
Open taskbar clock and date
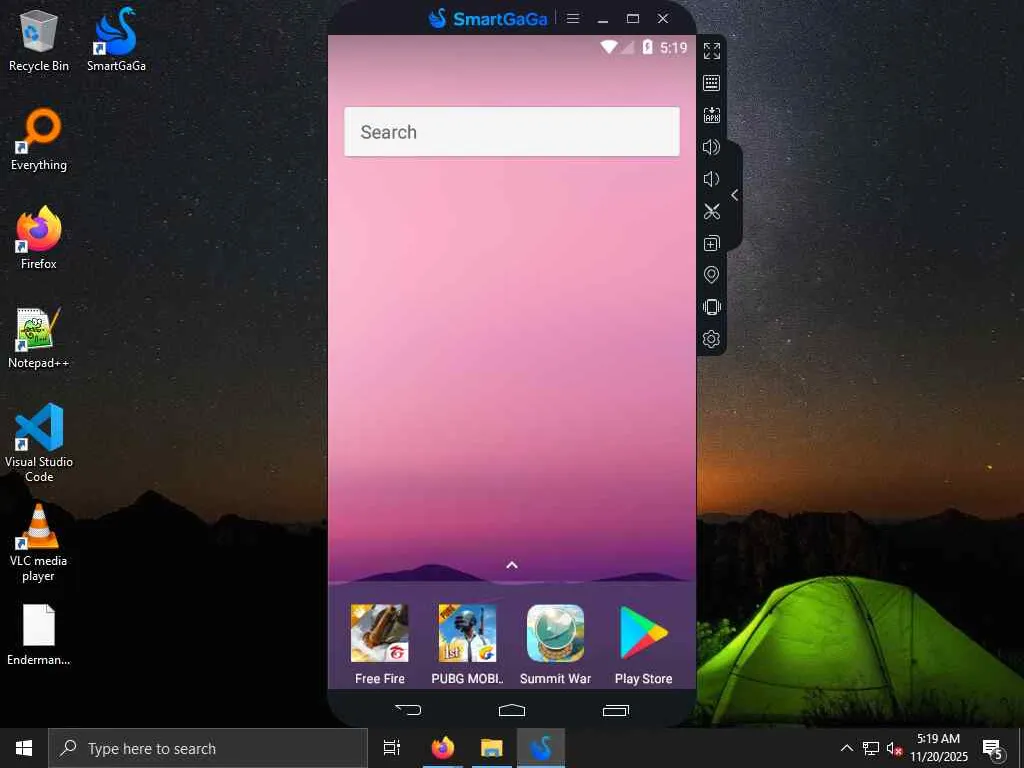tap(938, 748)
